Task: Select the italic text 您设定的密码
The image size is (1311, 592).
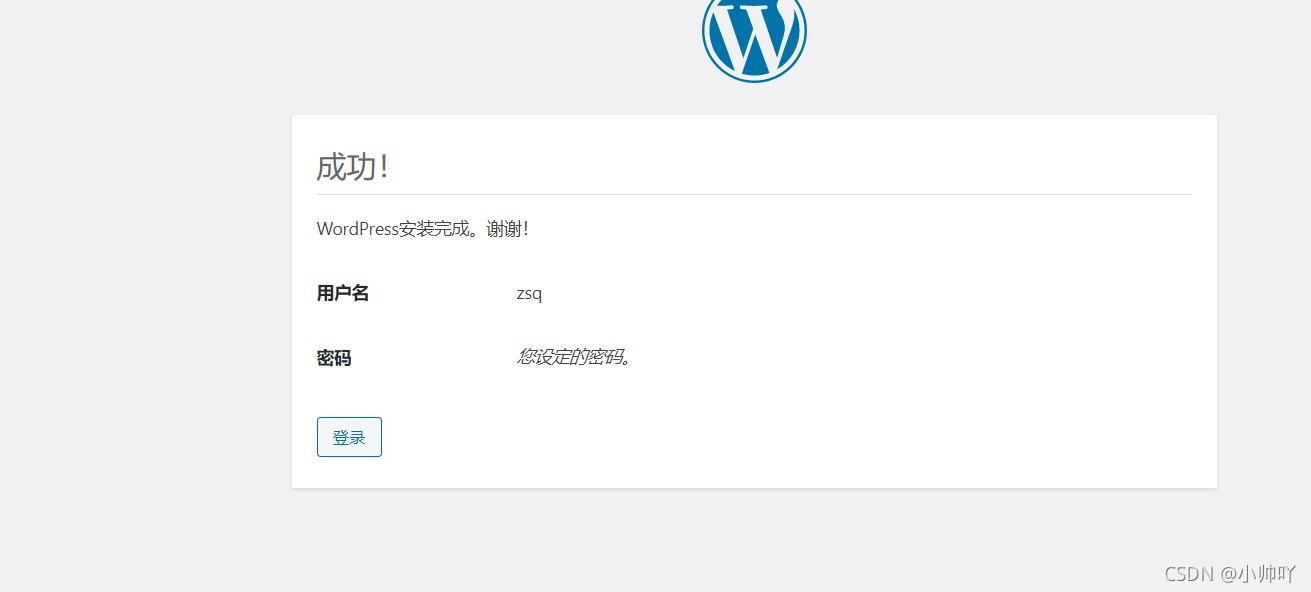Action: (x=573, y=357)
